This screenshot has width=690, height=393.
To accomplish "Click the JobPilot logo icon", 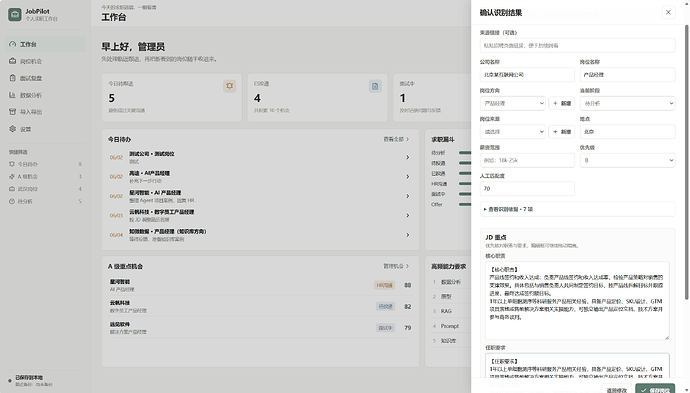I will [x=15, y=15].
